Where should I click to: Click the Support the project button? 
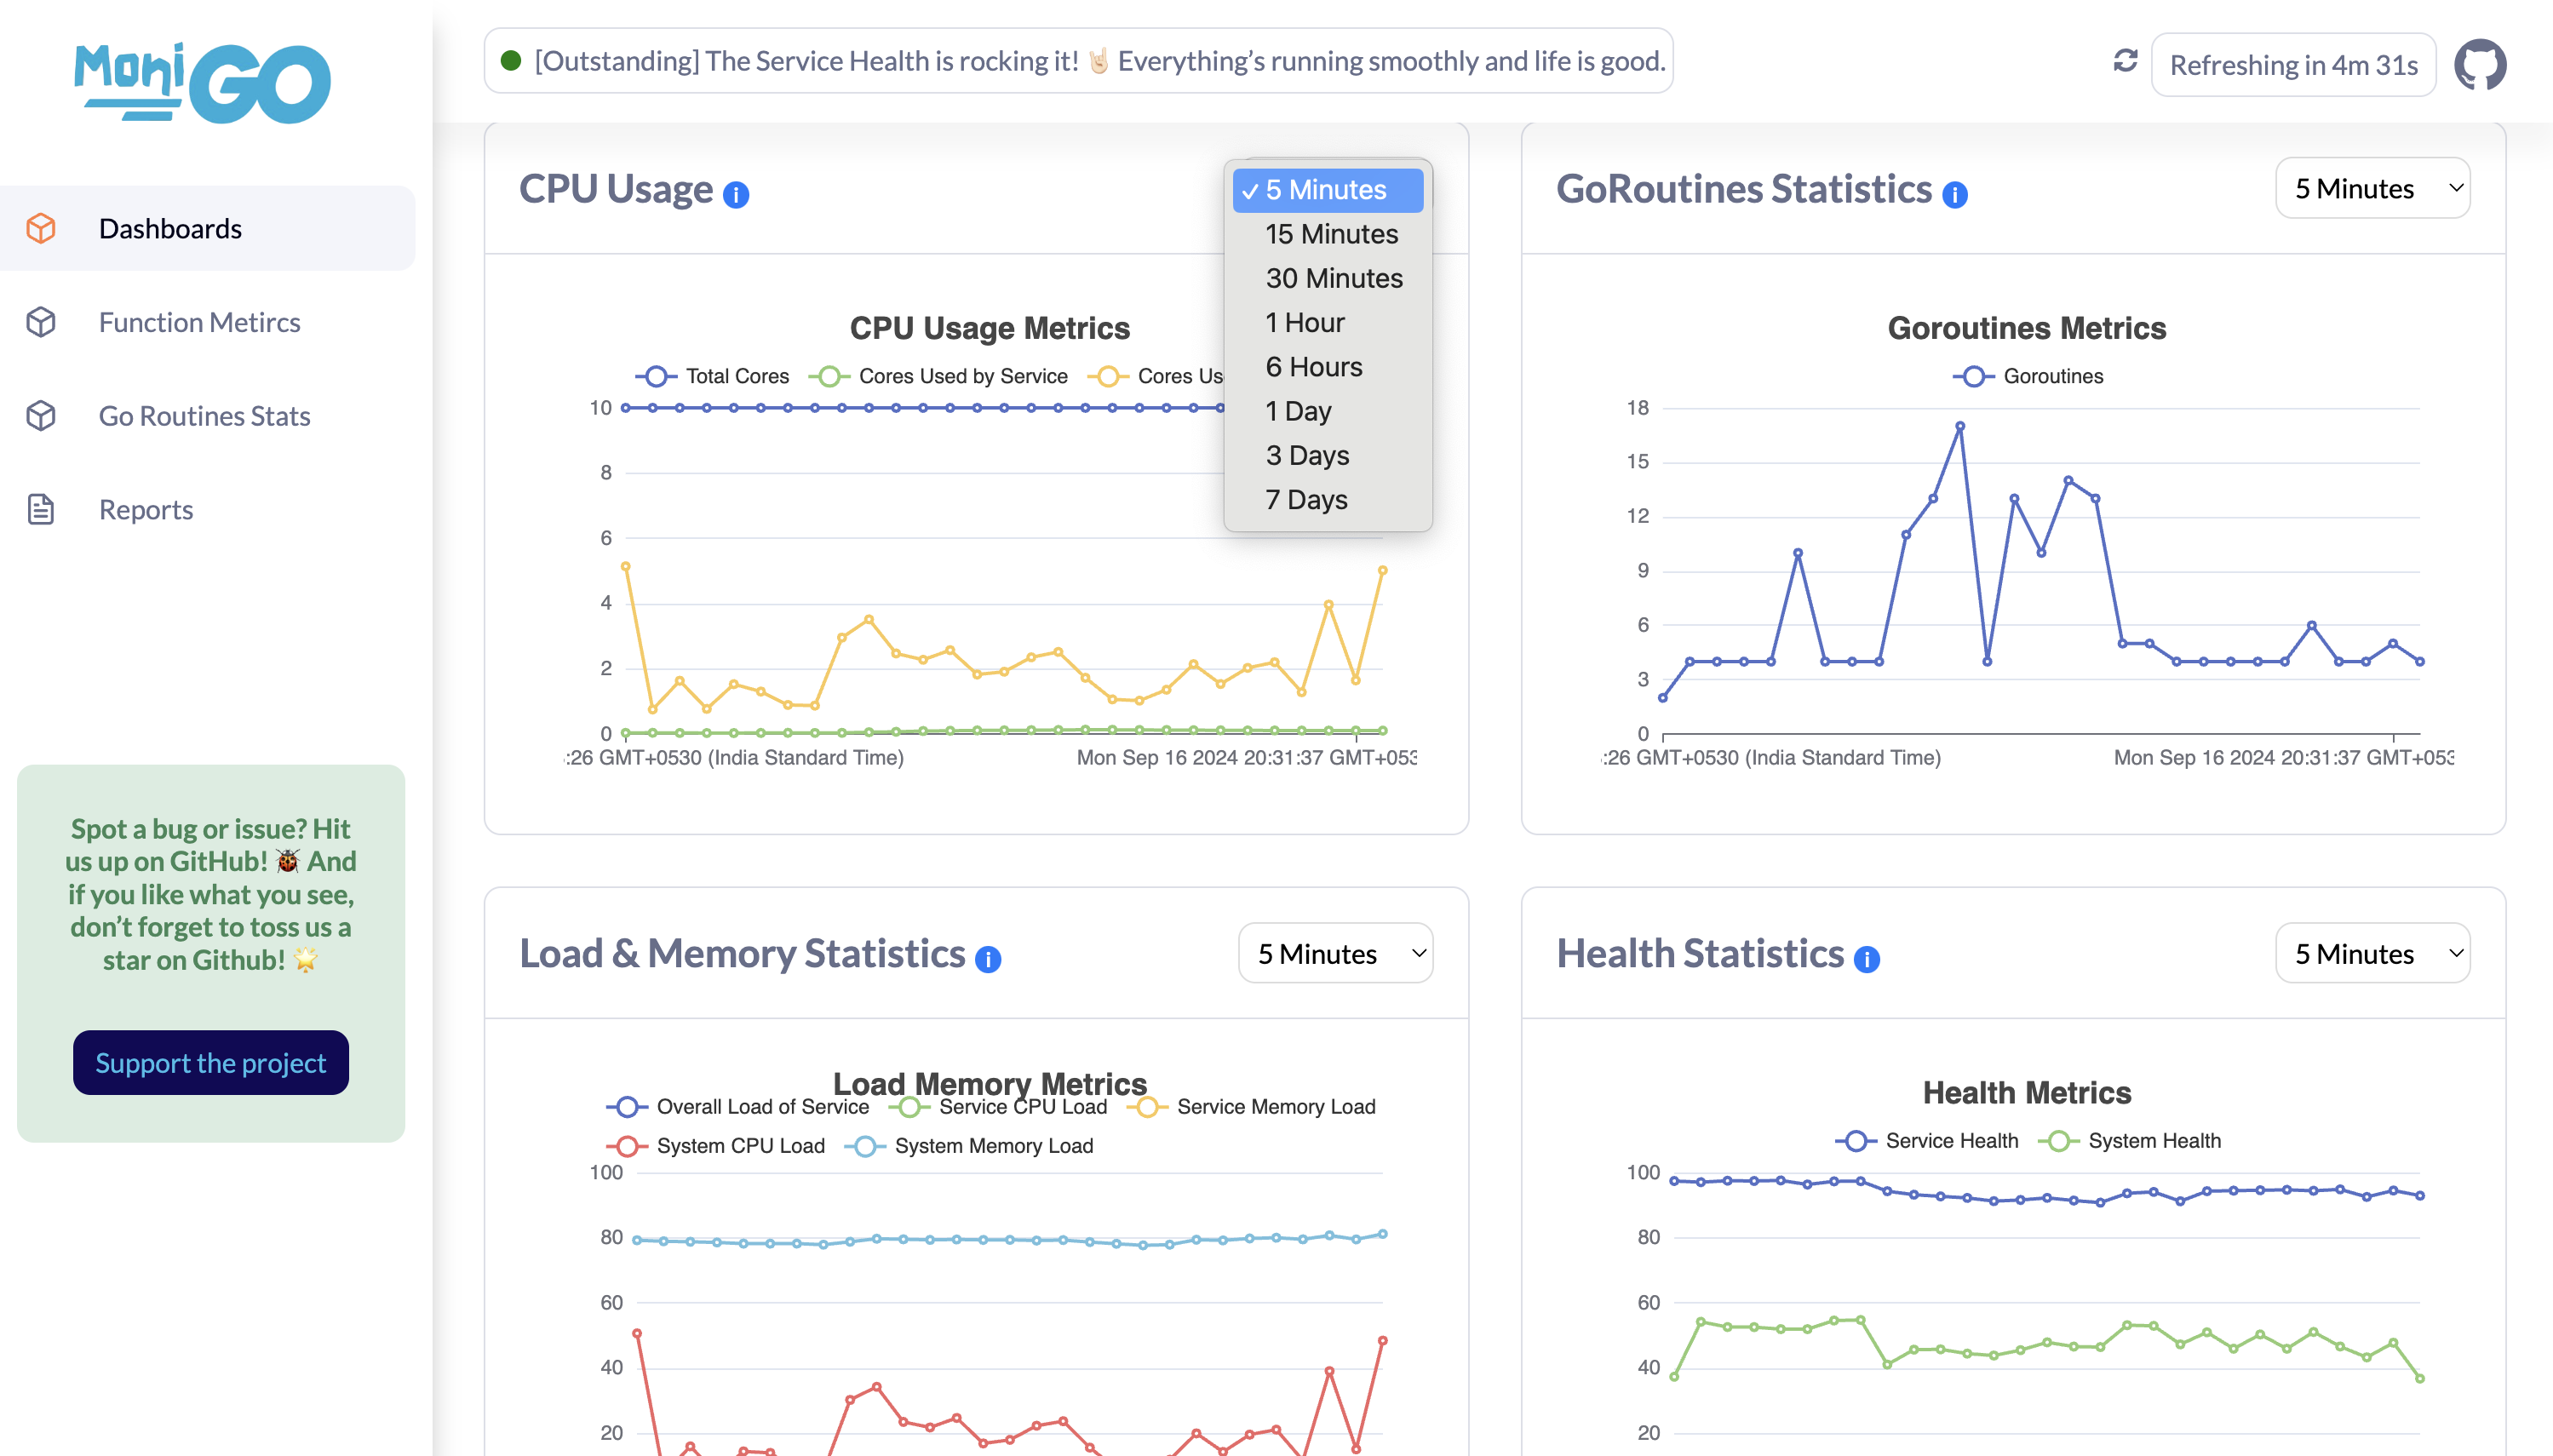pyautogui.click(x=210, y=1061)
